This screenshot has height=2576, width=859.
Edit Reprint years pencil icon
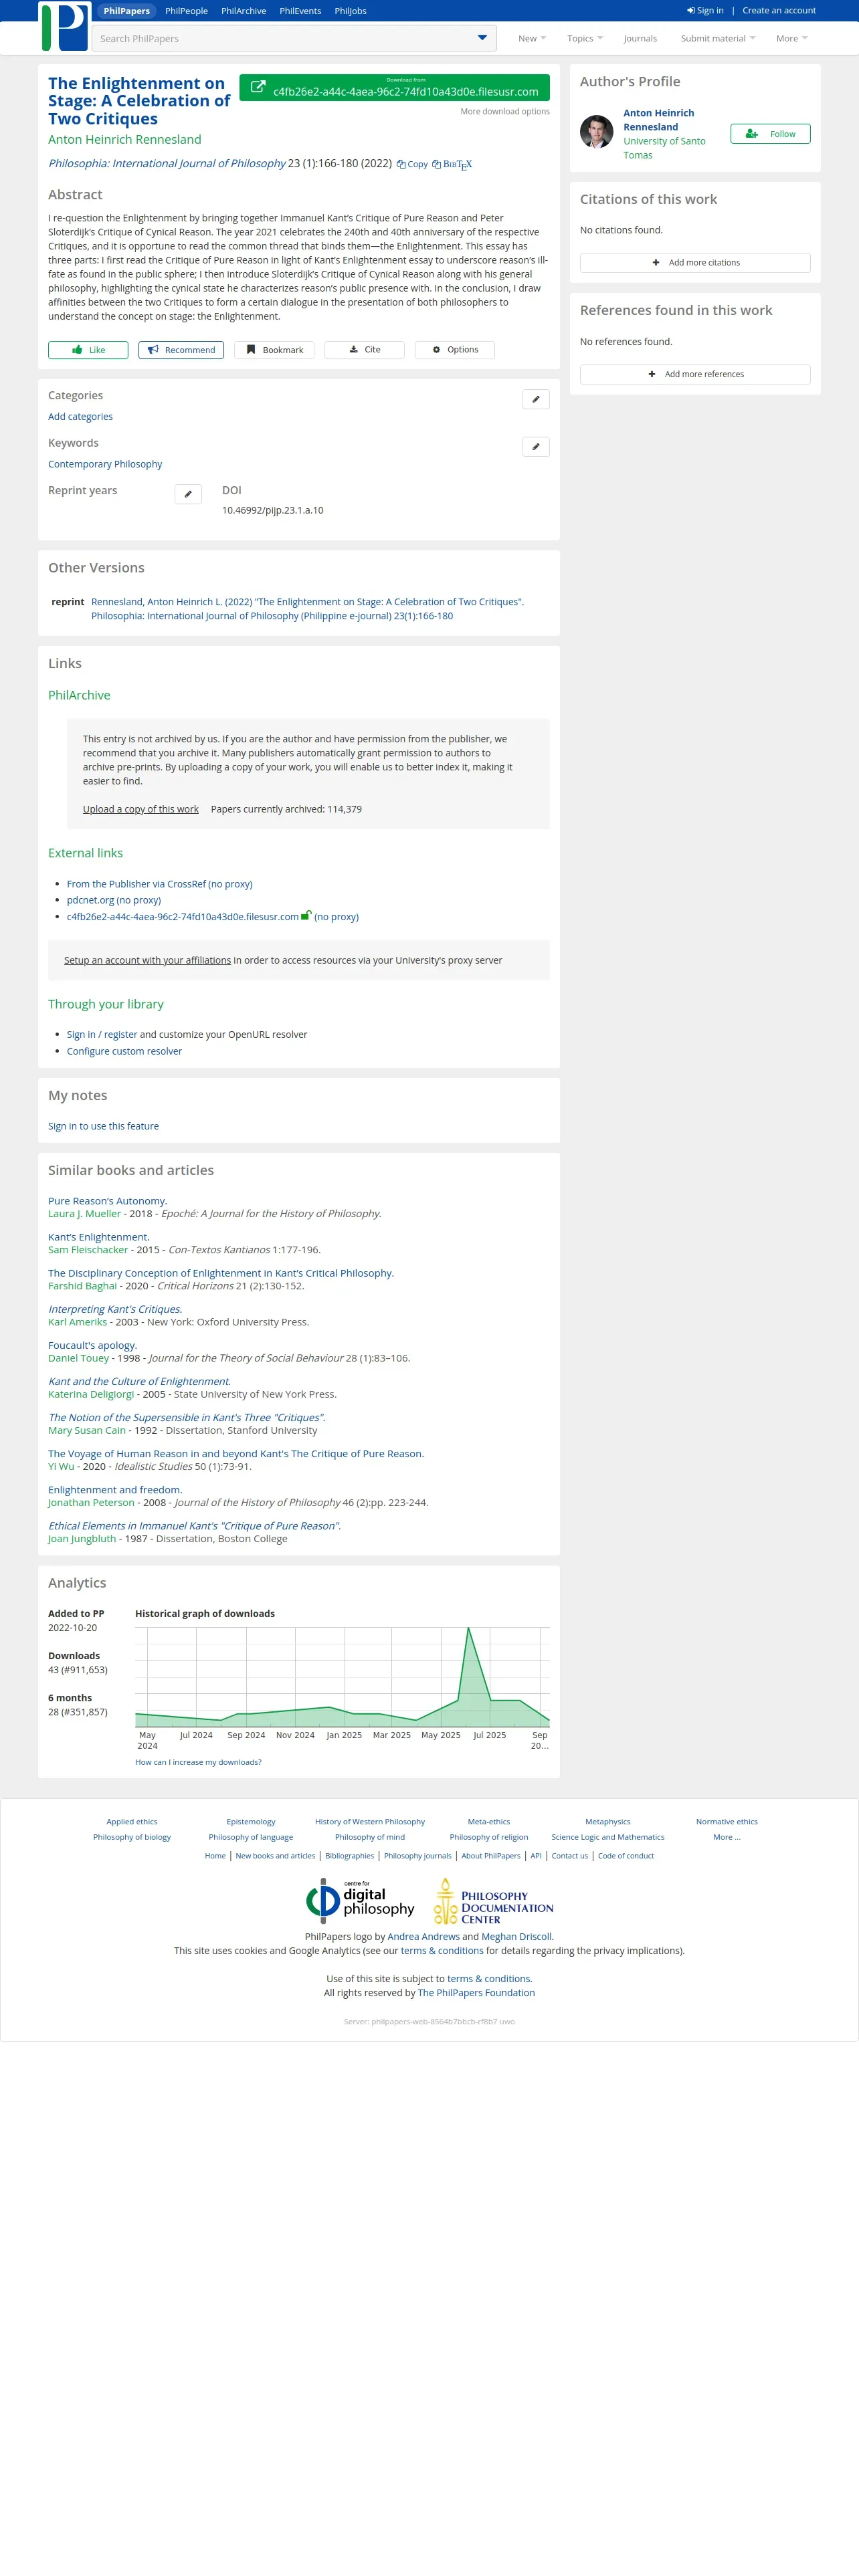click(x=188, y=494)
